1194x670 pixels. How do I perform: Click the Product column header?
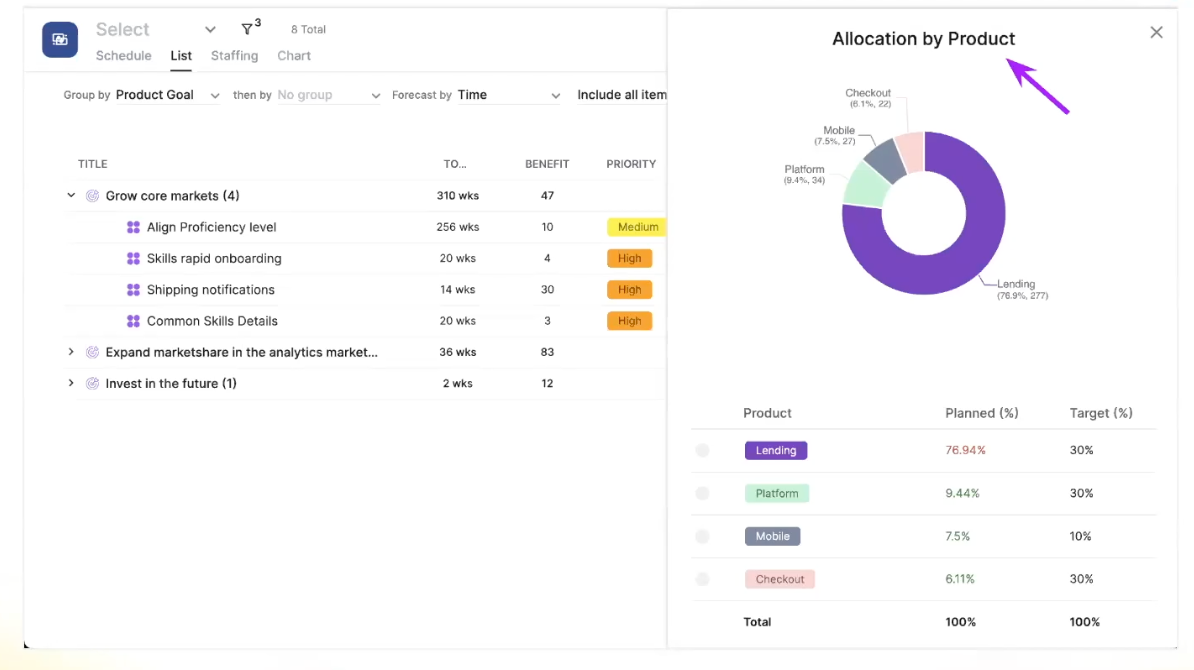[x=767, y=413]
